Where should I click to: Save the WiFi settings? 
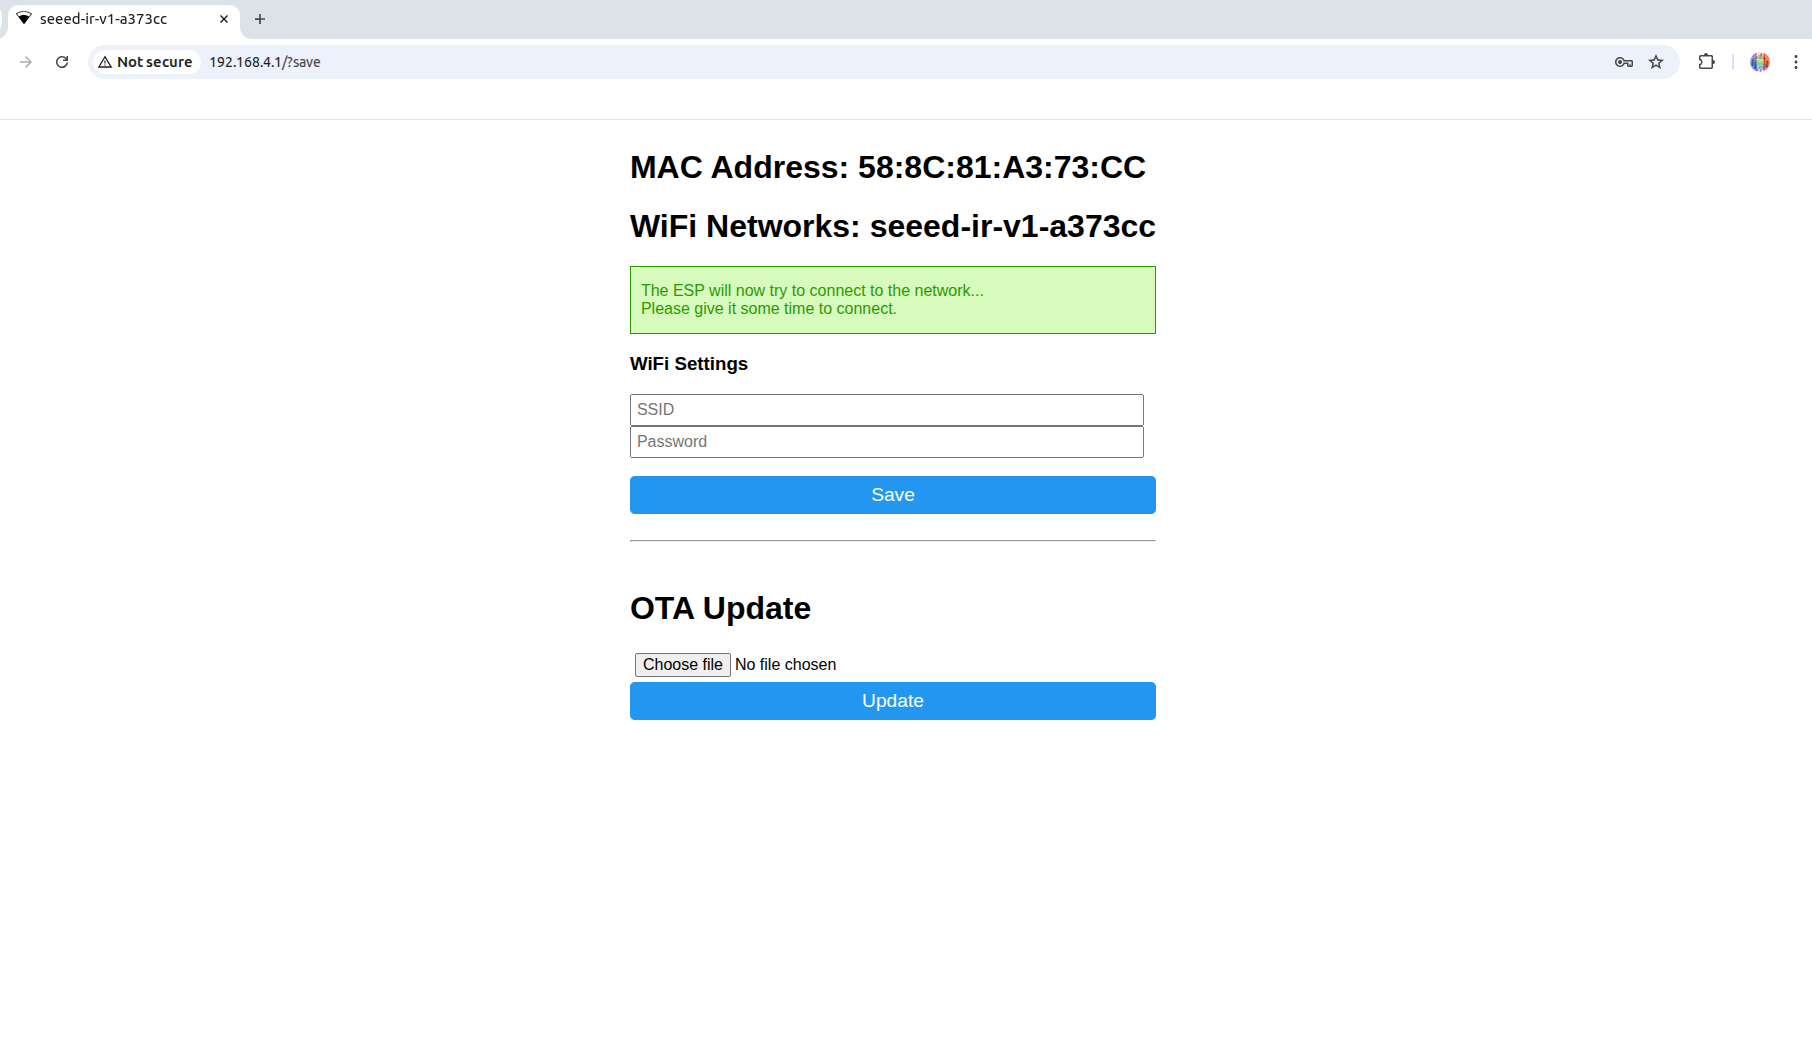coord(893,495)
